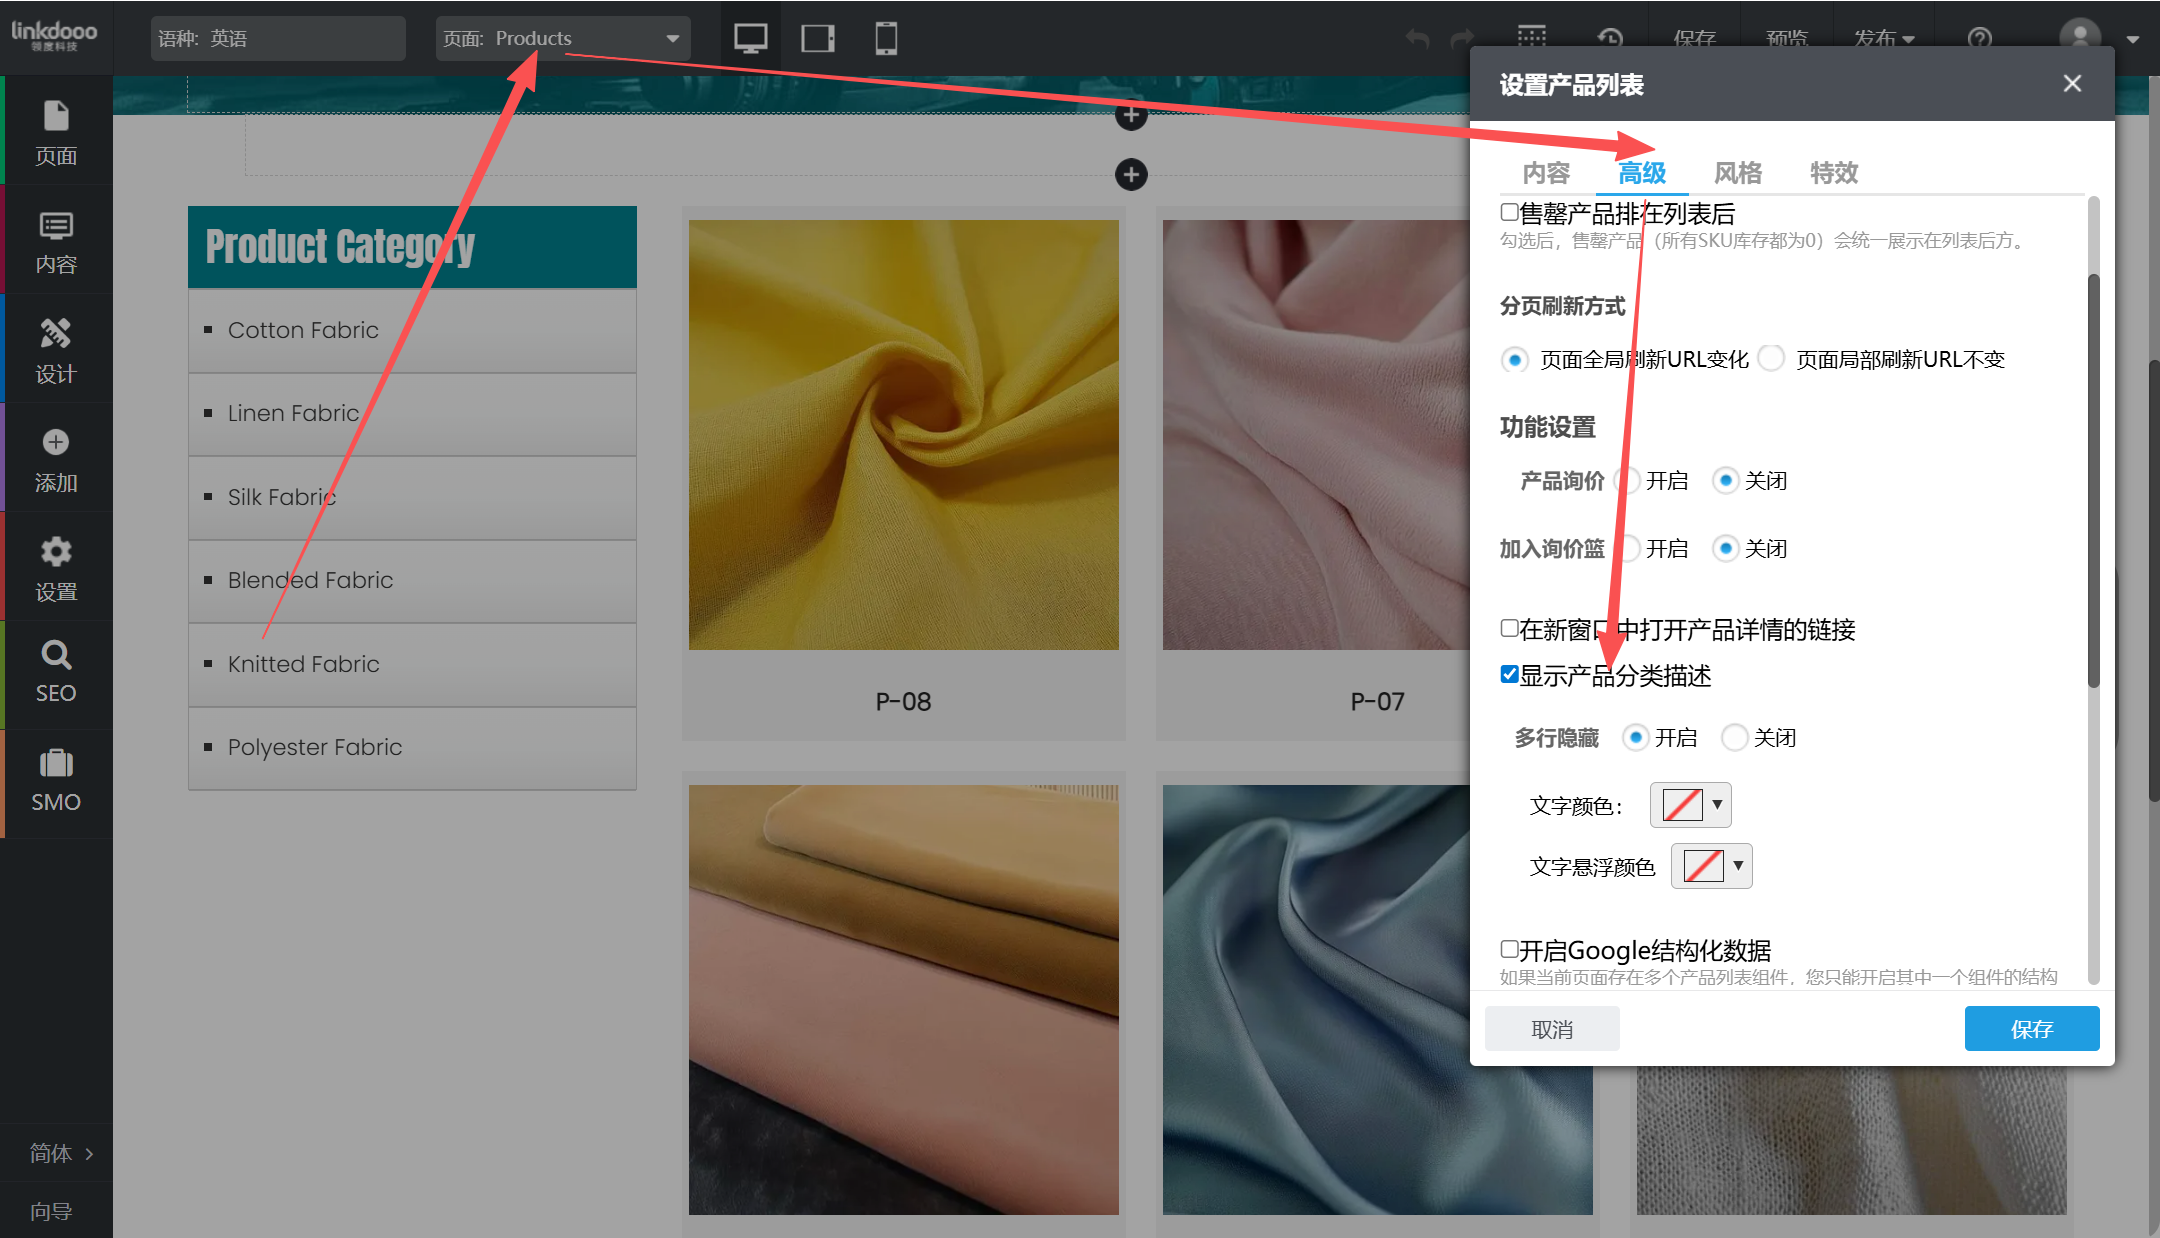Screen dimensions: 2160x1238
Task: Click the 文字悬浮颜色 color swatch
Action: (1703, 866)
